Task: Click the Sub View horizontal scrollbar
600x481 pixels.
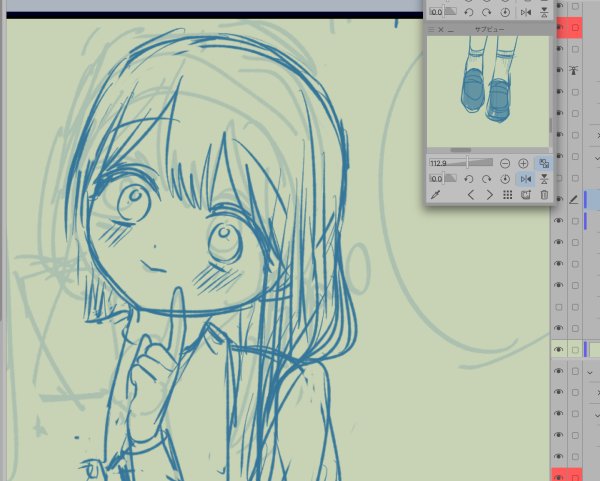Action: coord(462,150)
